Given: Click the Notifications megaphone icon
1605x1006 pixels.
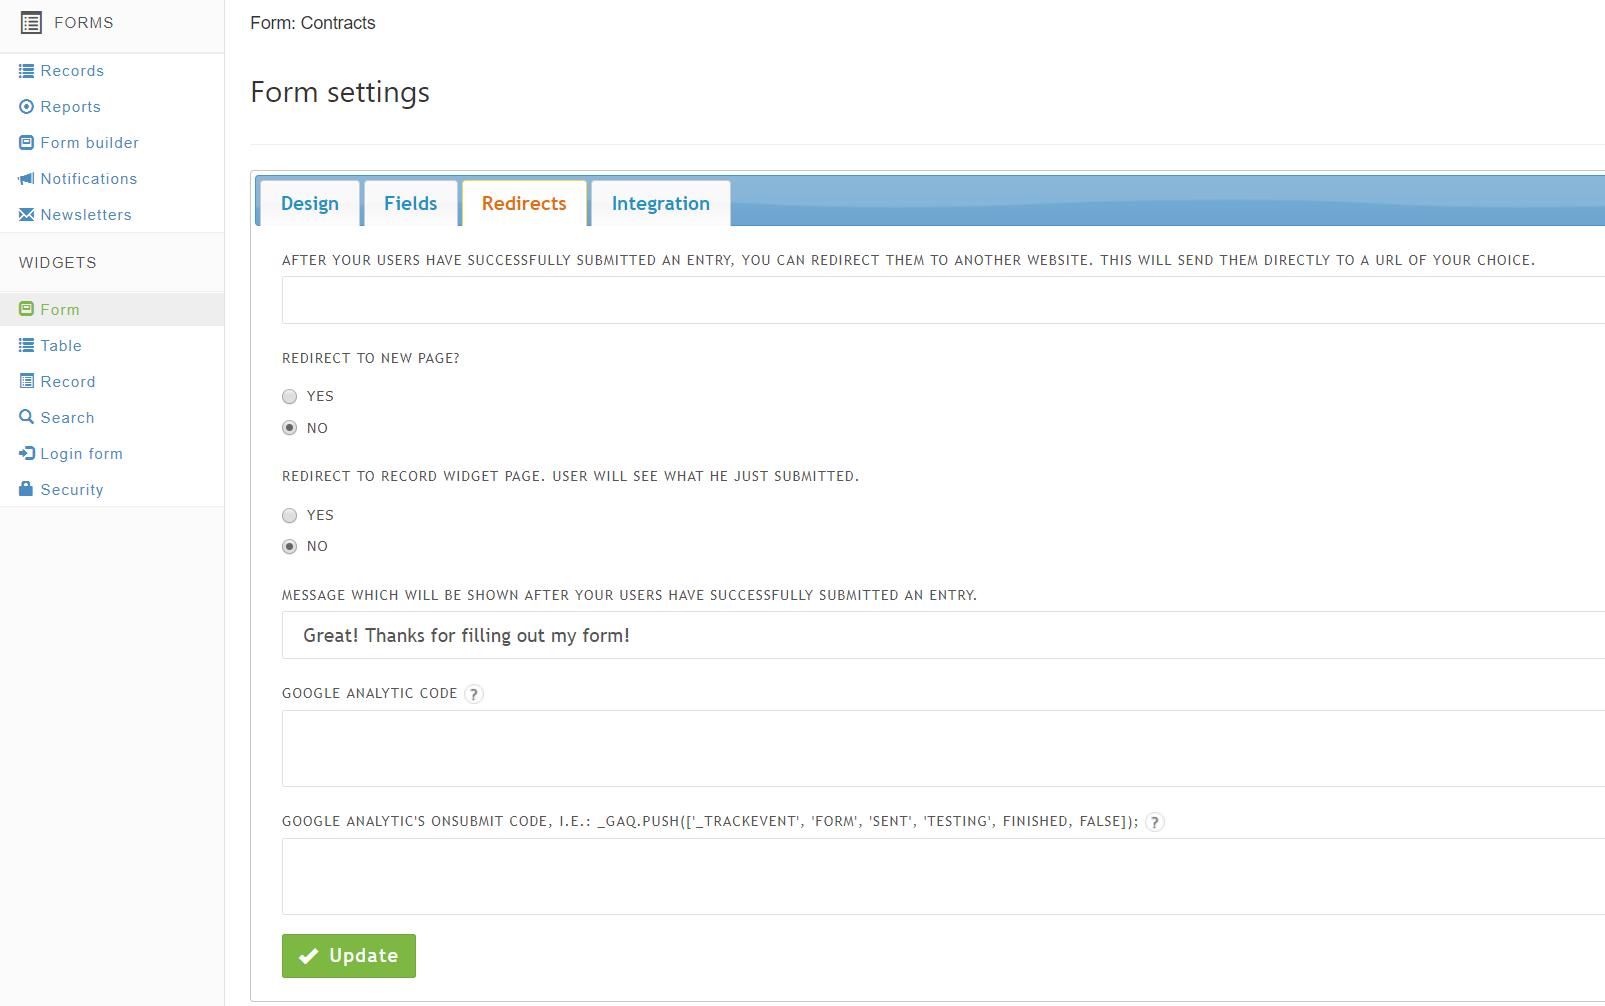Looking at the screenshot, I should click(26, 179).
